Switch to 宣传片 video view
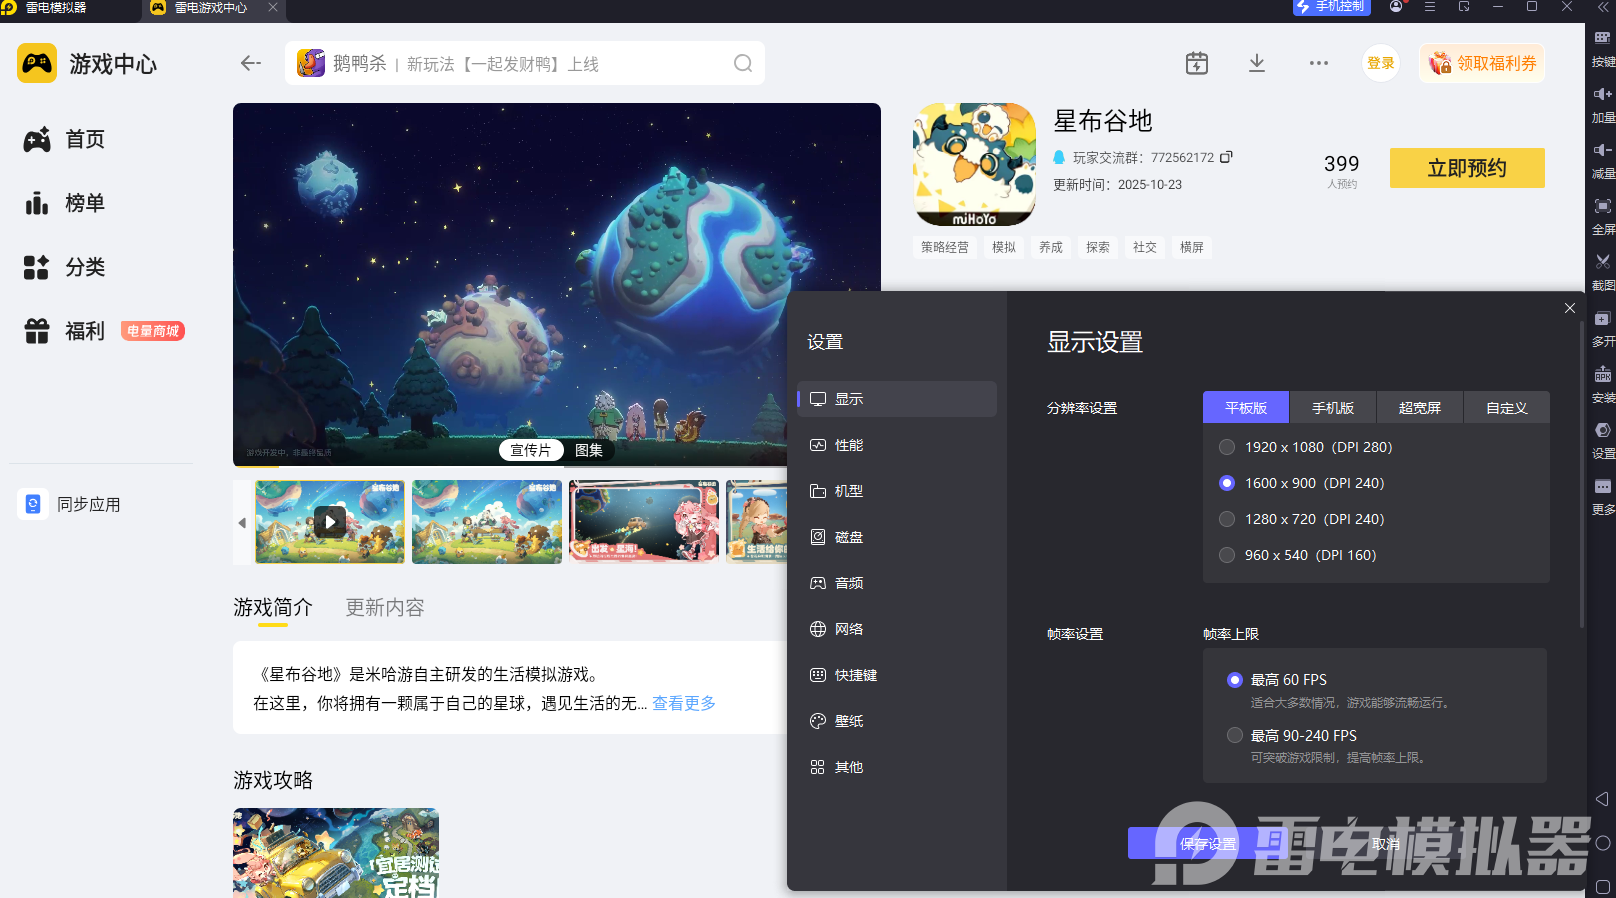1616x898 pixels. [531, 450]
